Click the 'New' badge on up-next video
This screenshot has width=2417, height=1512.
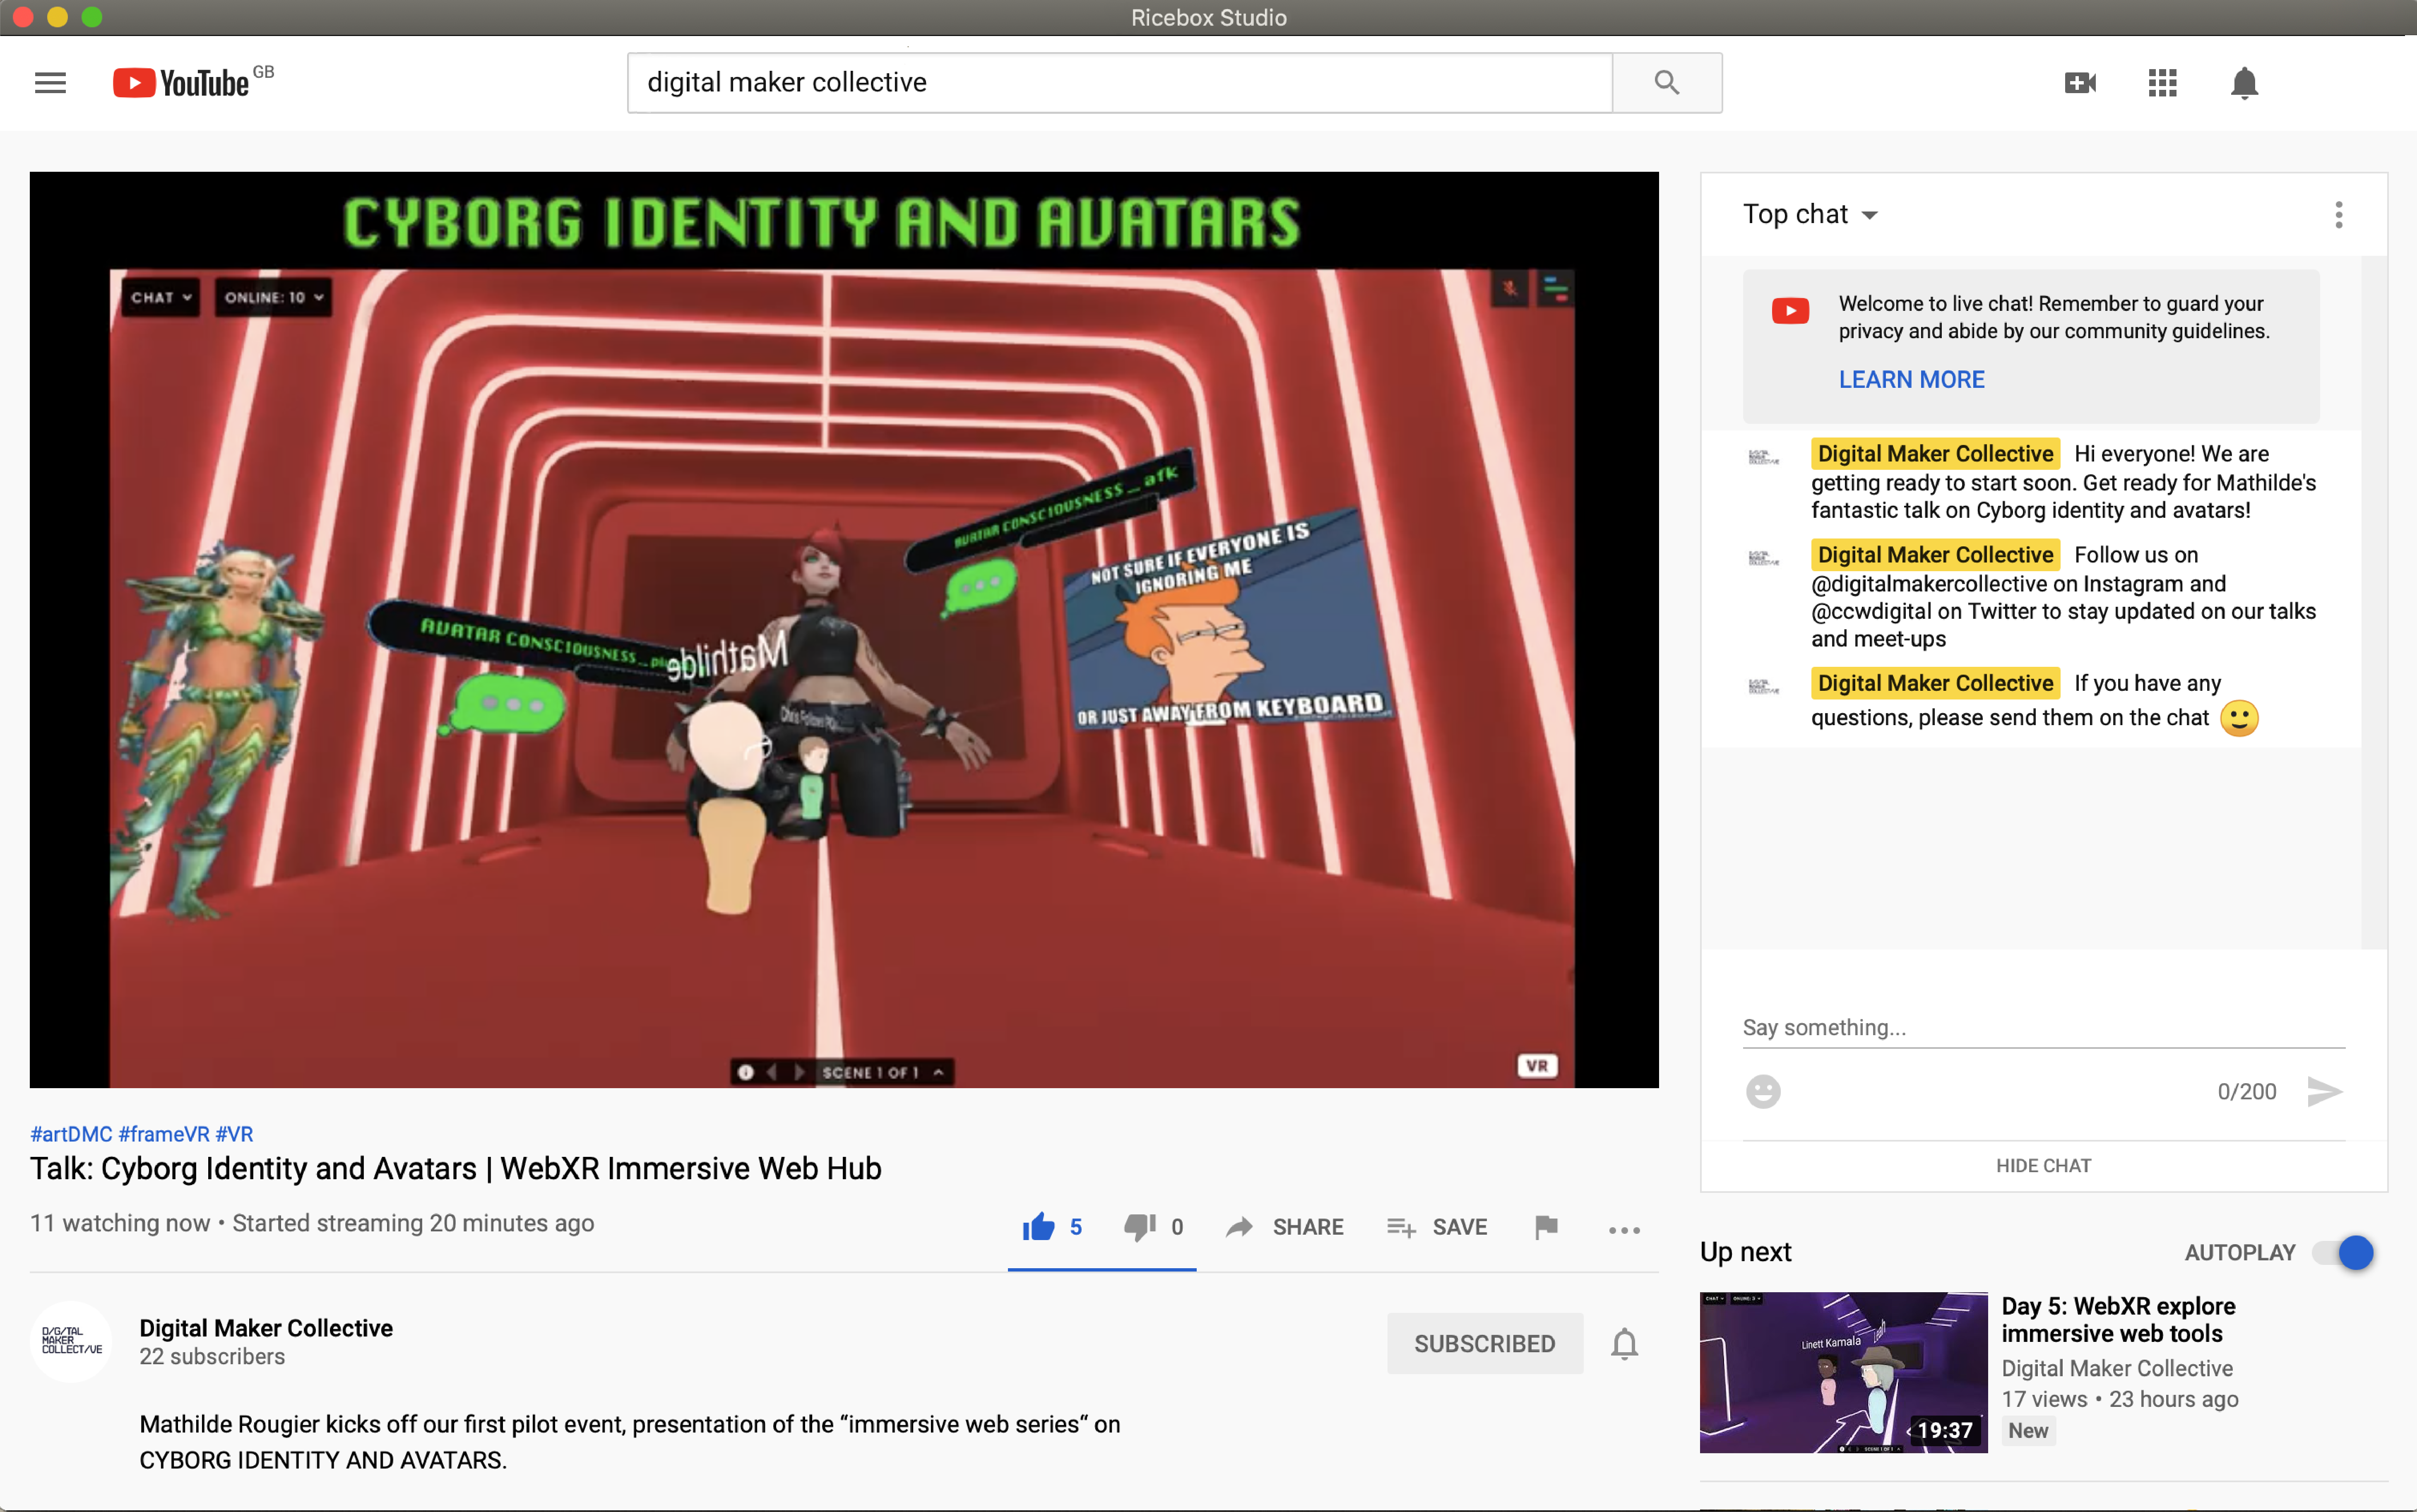tap(2028, 1431)
